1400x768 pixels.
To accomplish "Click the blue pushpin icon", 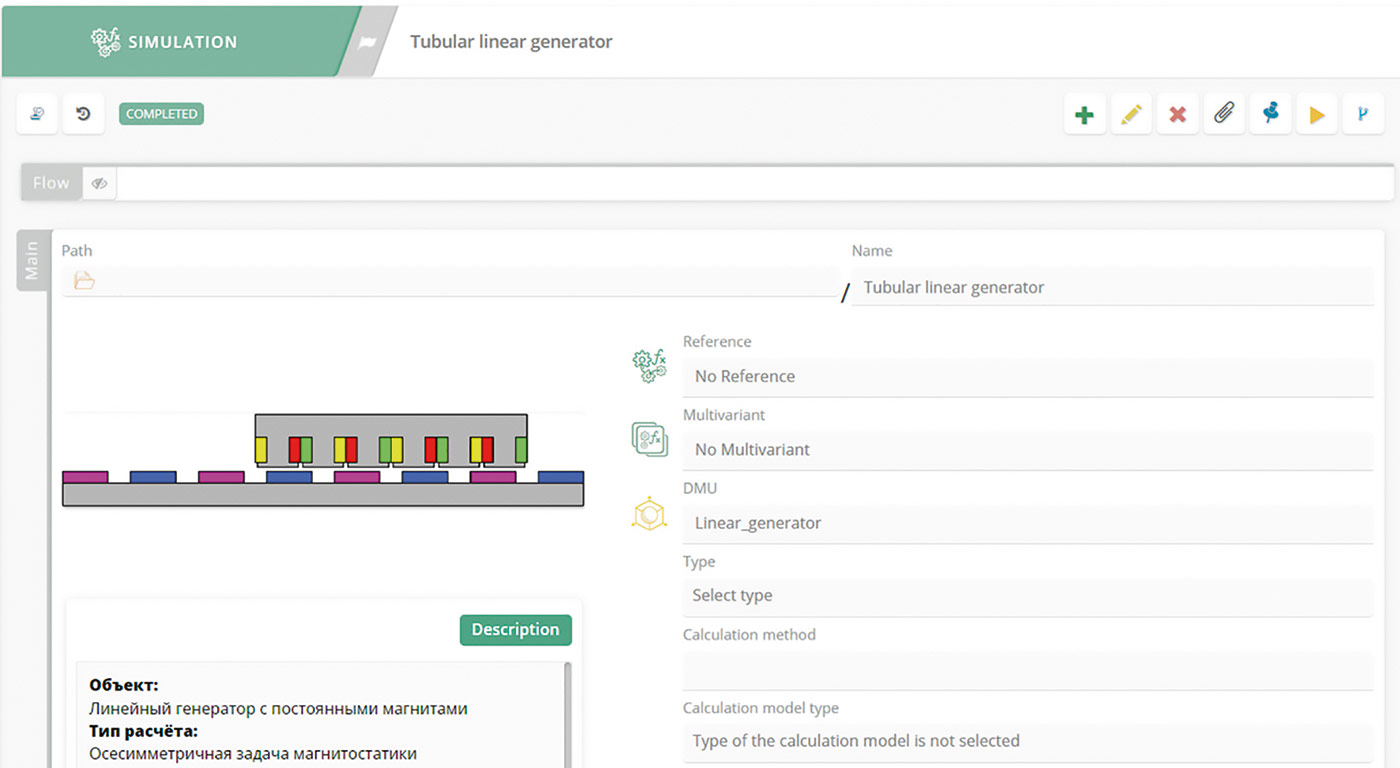I will pyautogui.click(x=1270, y=114).
